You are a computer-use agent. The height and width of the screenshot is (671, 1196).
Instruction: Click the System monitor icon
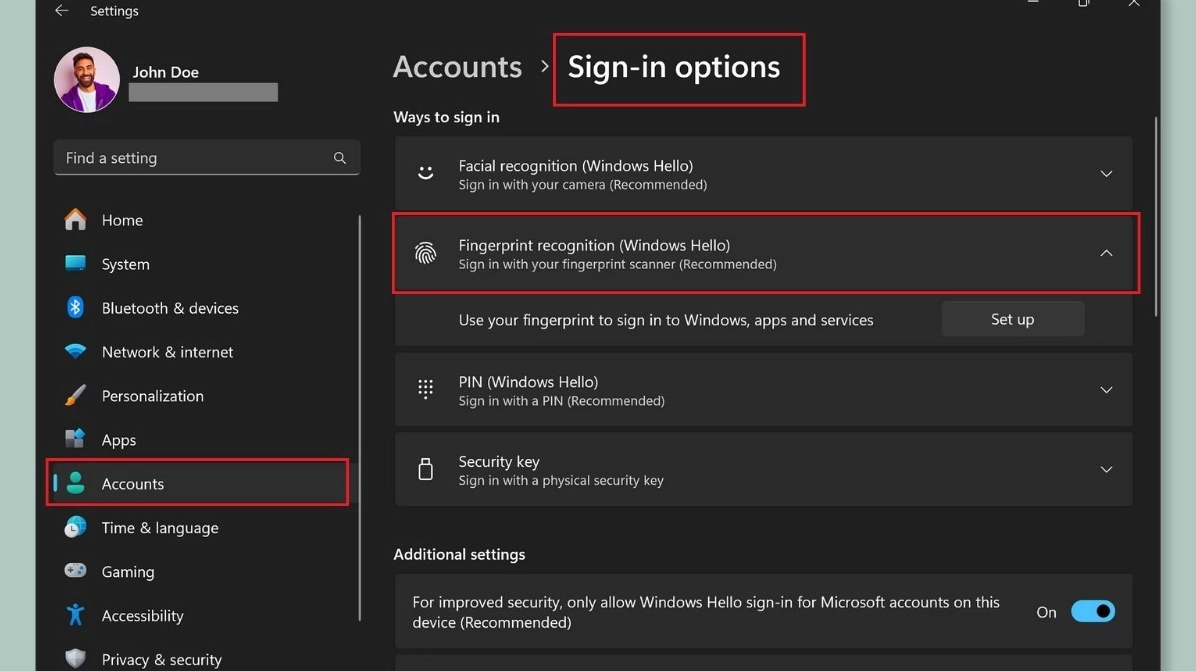tap(75, 264)
